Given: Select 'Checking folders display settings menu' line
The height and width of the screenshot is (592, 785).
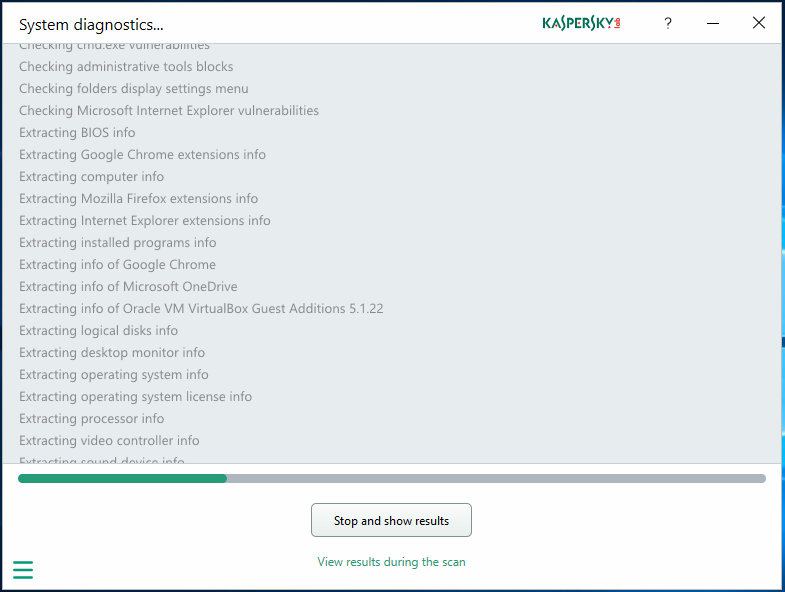Looking at the screenshot, I should click(134, 89).
